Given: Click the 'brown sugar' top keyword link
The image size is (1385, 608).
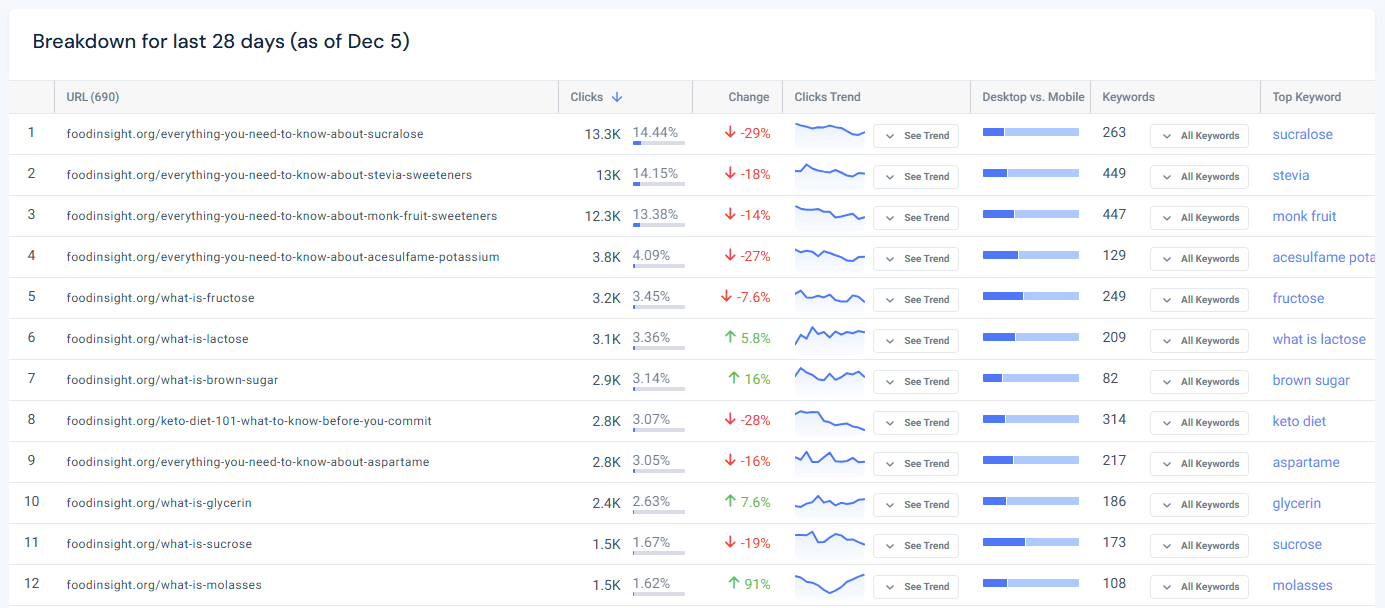Looking at the screenshot, I should pos(1311,380).
